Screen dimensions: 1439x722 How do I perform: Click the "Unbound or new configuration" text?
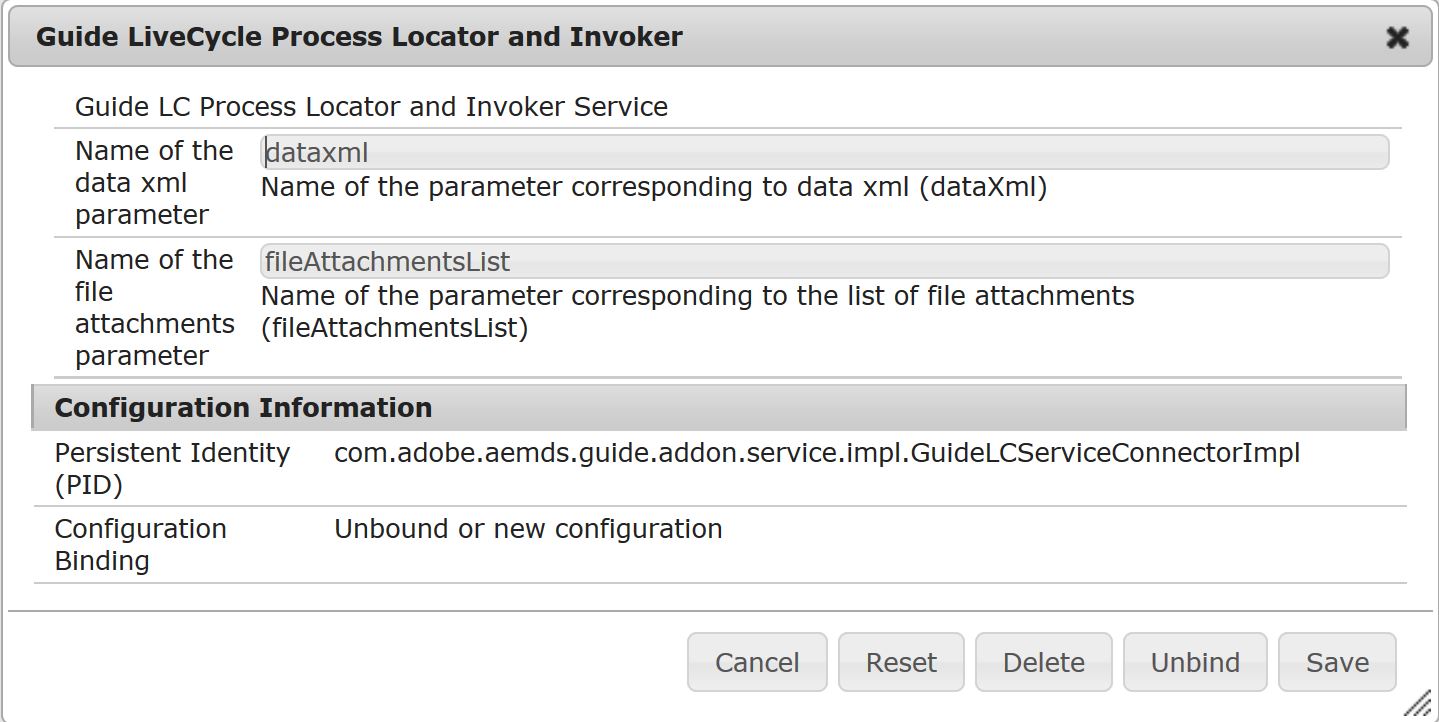[528, 529]
